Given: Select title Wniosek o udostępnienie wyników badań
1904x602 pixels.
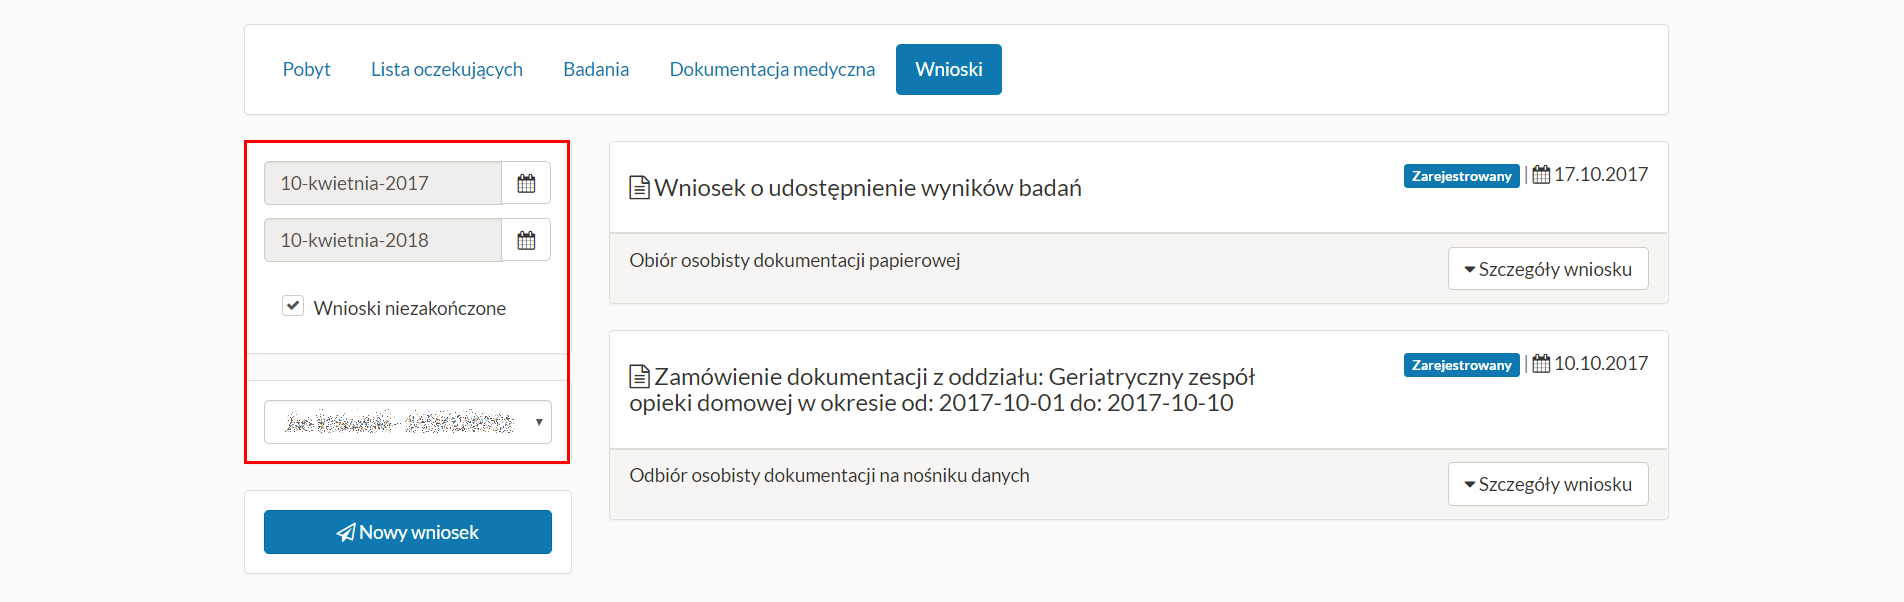Looking at the screenshot, I should (x=868, y=188).
